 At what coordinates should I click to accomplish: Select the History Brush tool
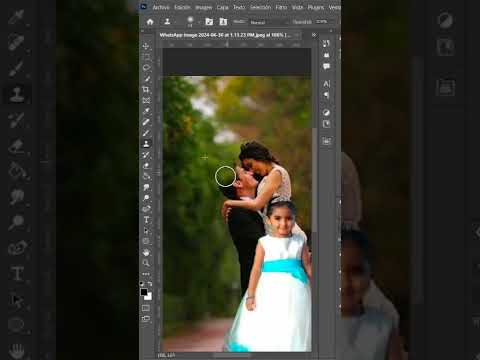click(x=146, y=155)
